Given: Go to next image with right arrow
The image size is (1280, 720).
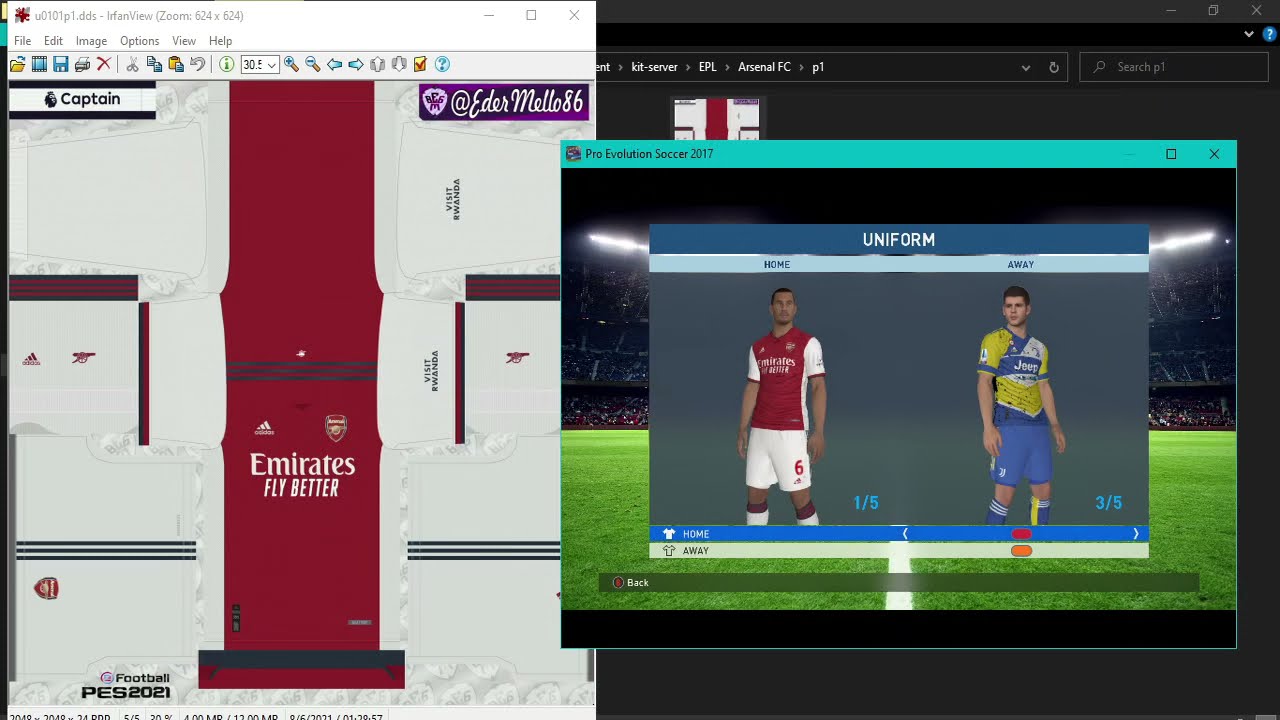Looking at the screenshot, I should coord(356,64).
